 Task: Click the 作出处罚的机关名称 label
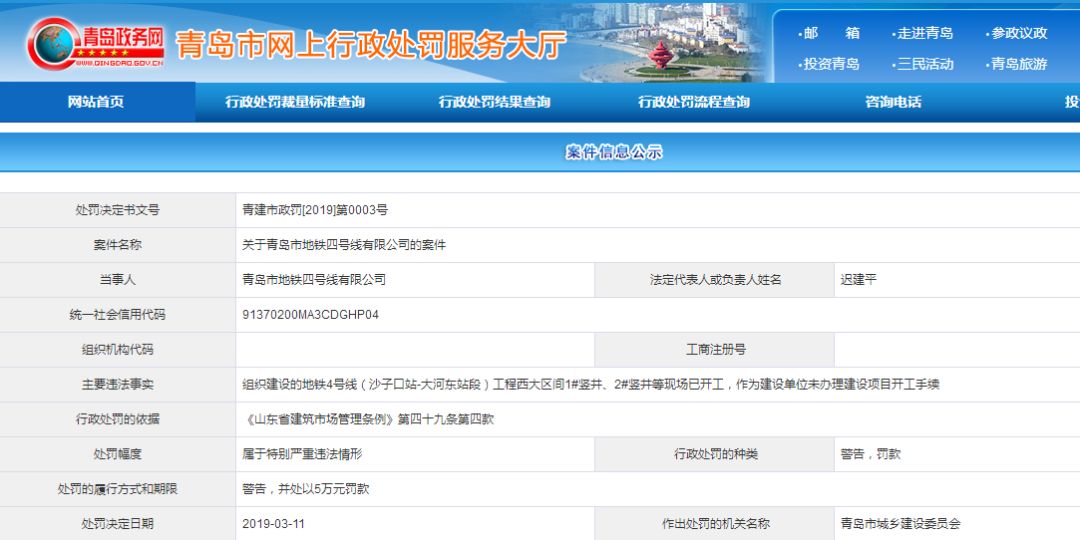pyautogui.click(x=716, y=523)
